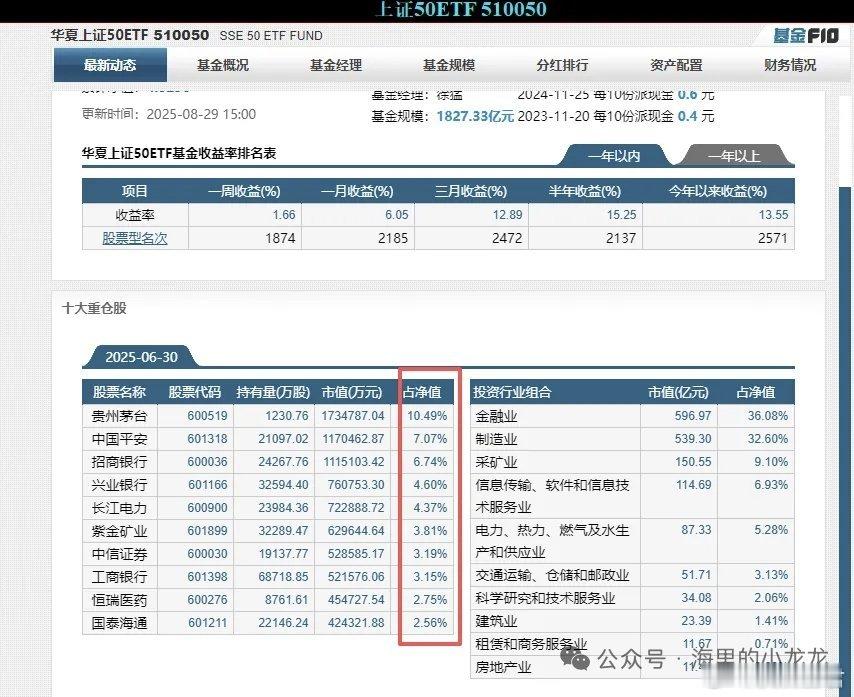
Task: Click the 工商银行 stock name
Action: coord(119,577)
